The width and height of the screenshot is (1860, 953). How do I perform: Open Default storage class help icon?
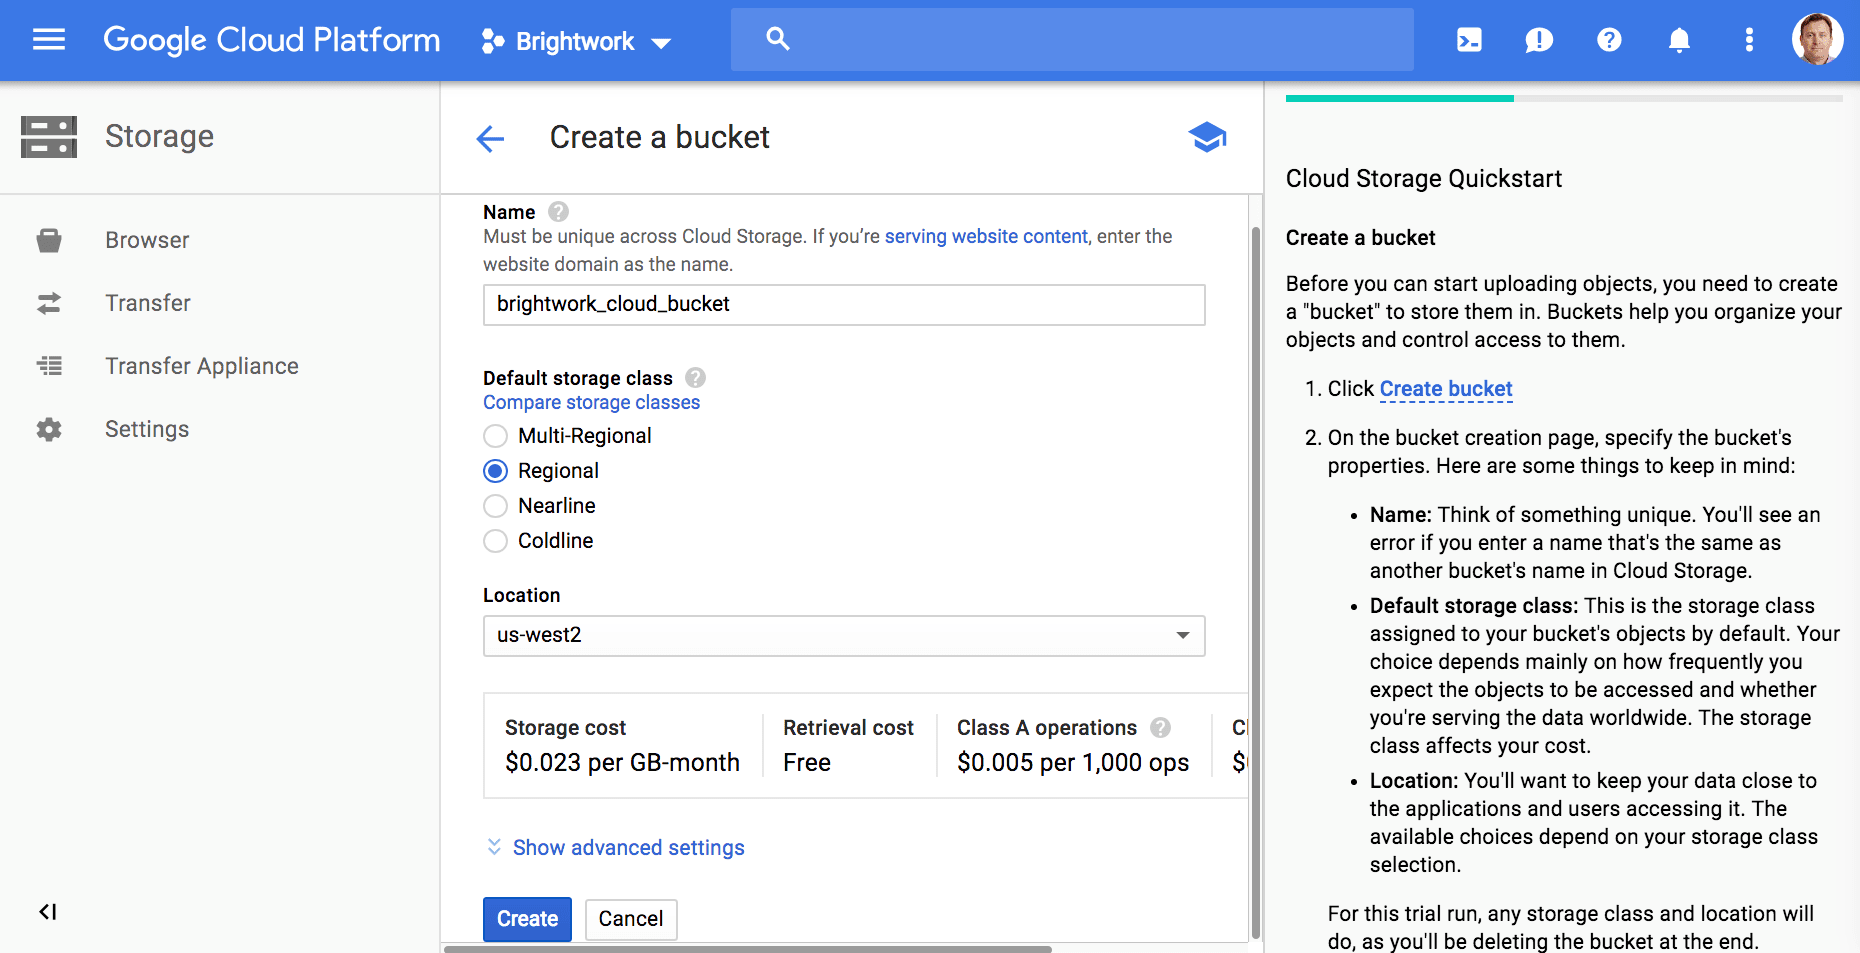click(696, 378)
